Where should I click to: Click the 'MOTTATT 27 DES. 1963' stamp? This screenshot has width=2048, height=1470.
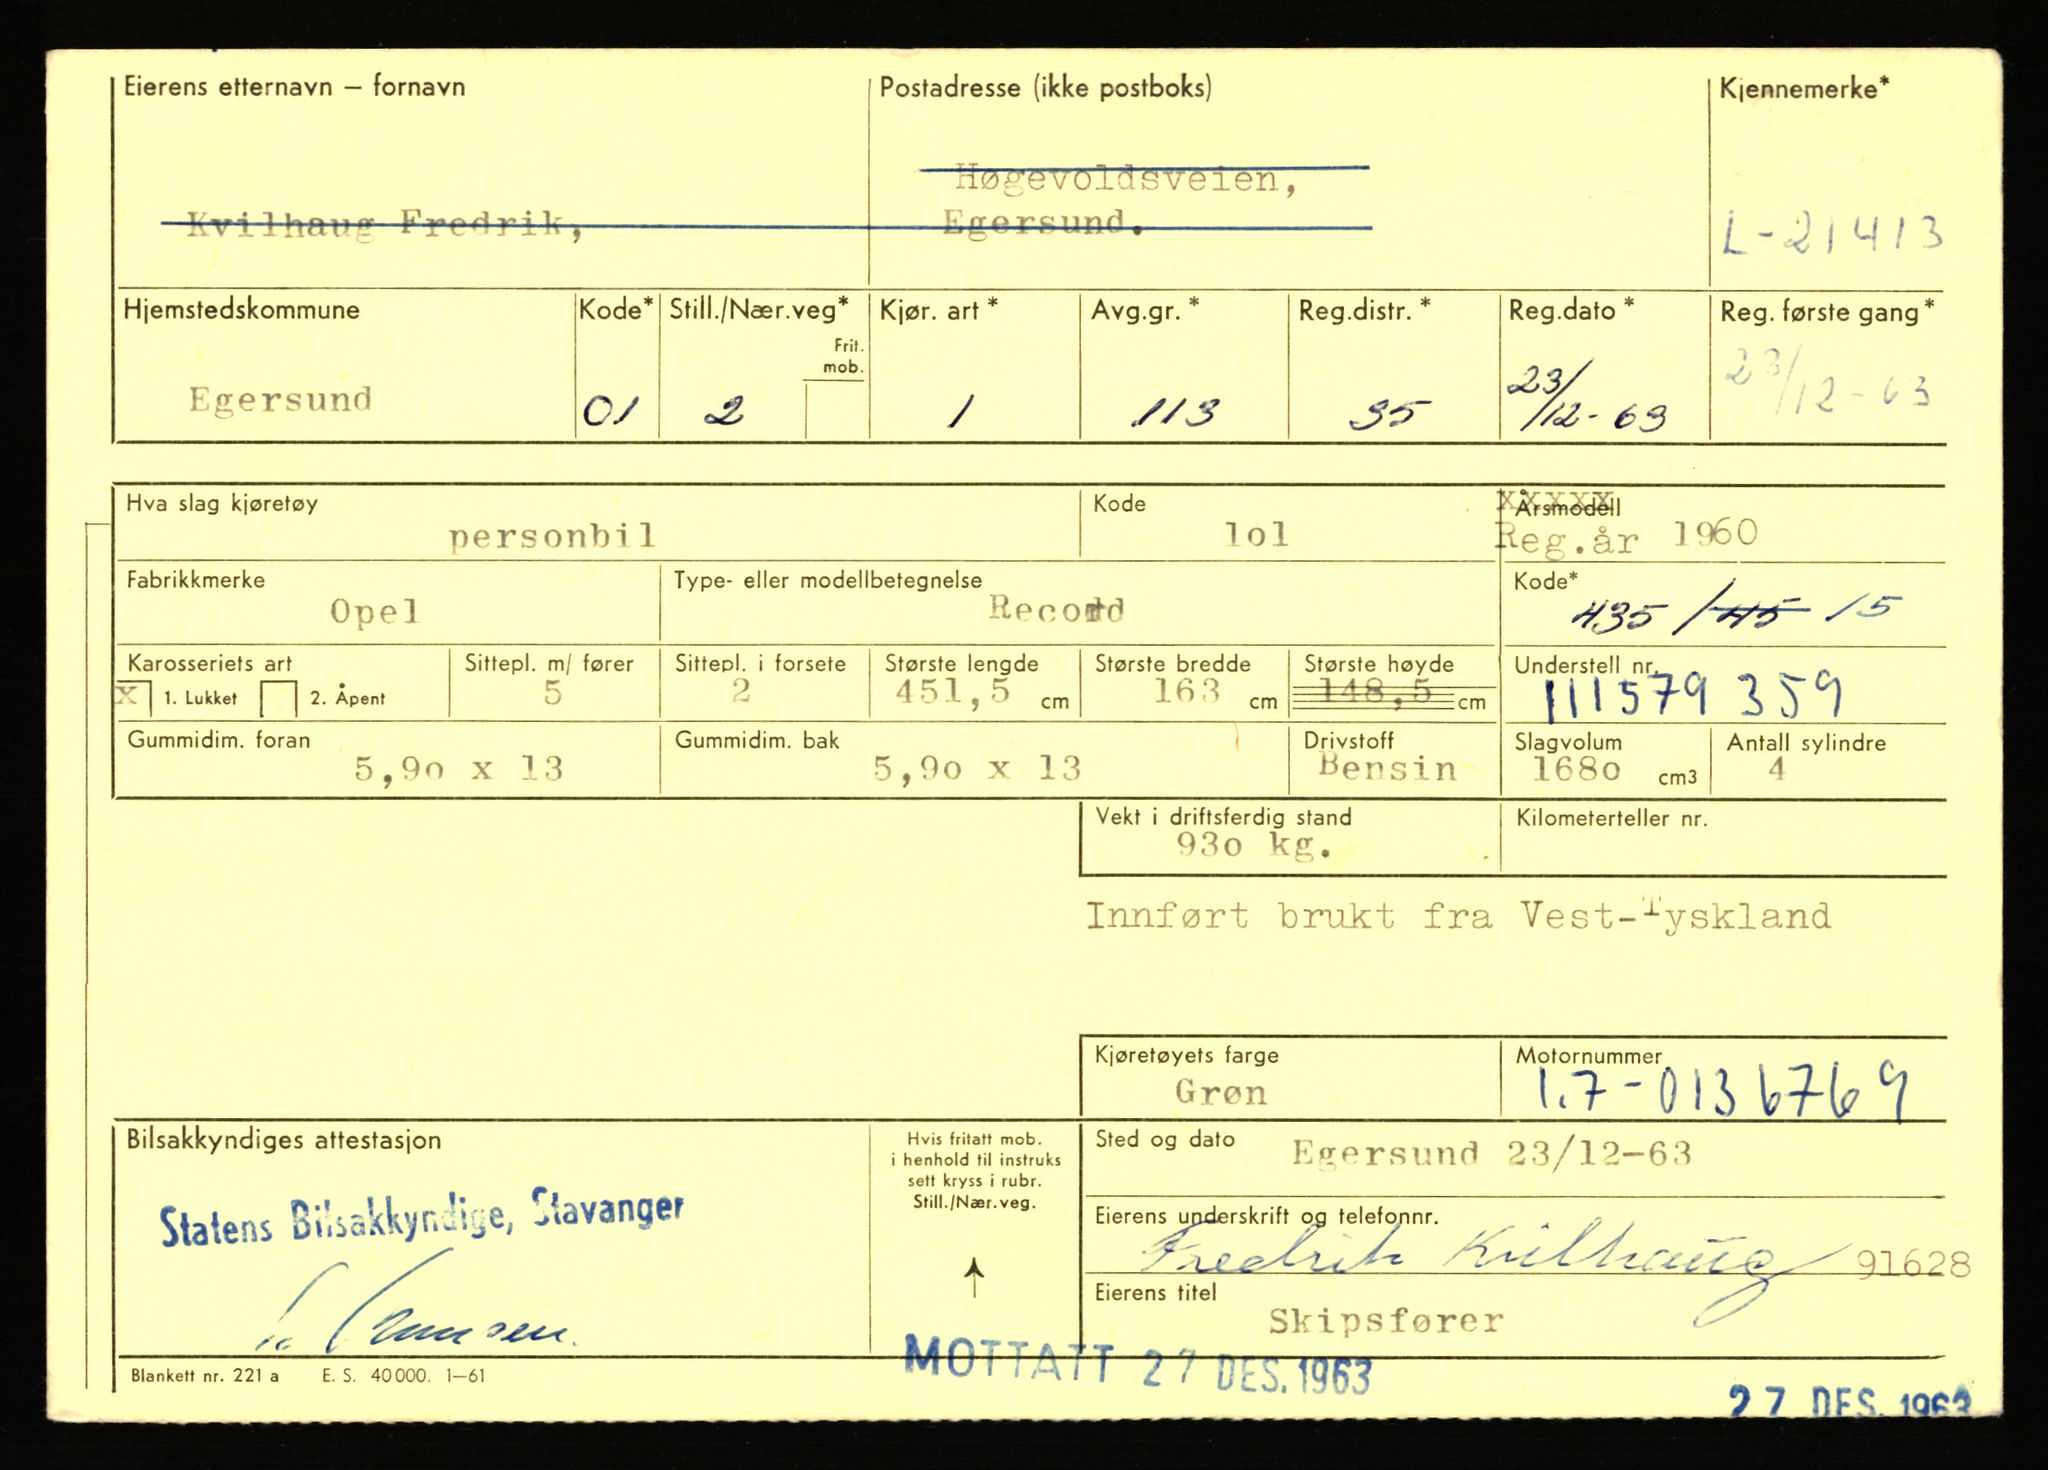click(x=1137, y=1366)
